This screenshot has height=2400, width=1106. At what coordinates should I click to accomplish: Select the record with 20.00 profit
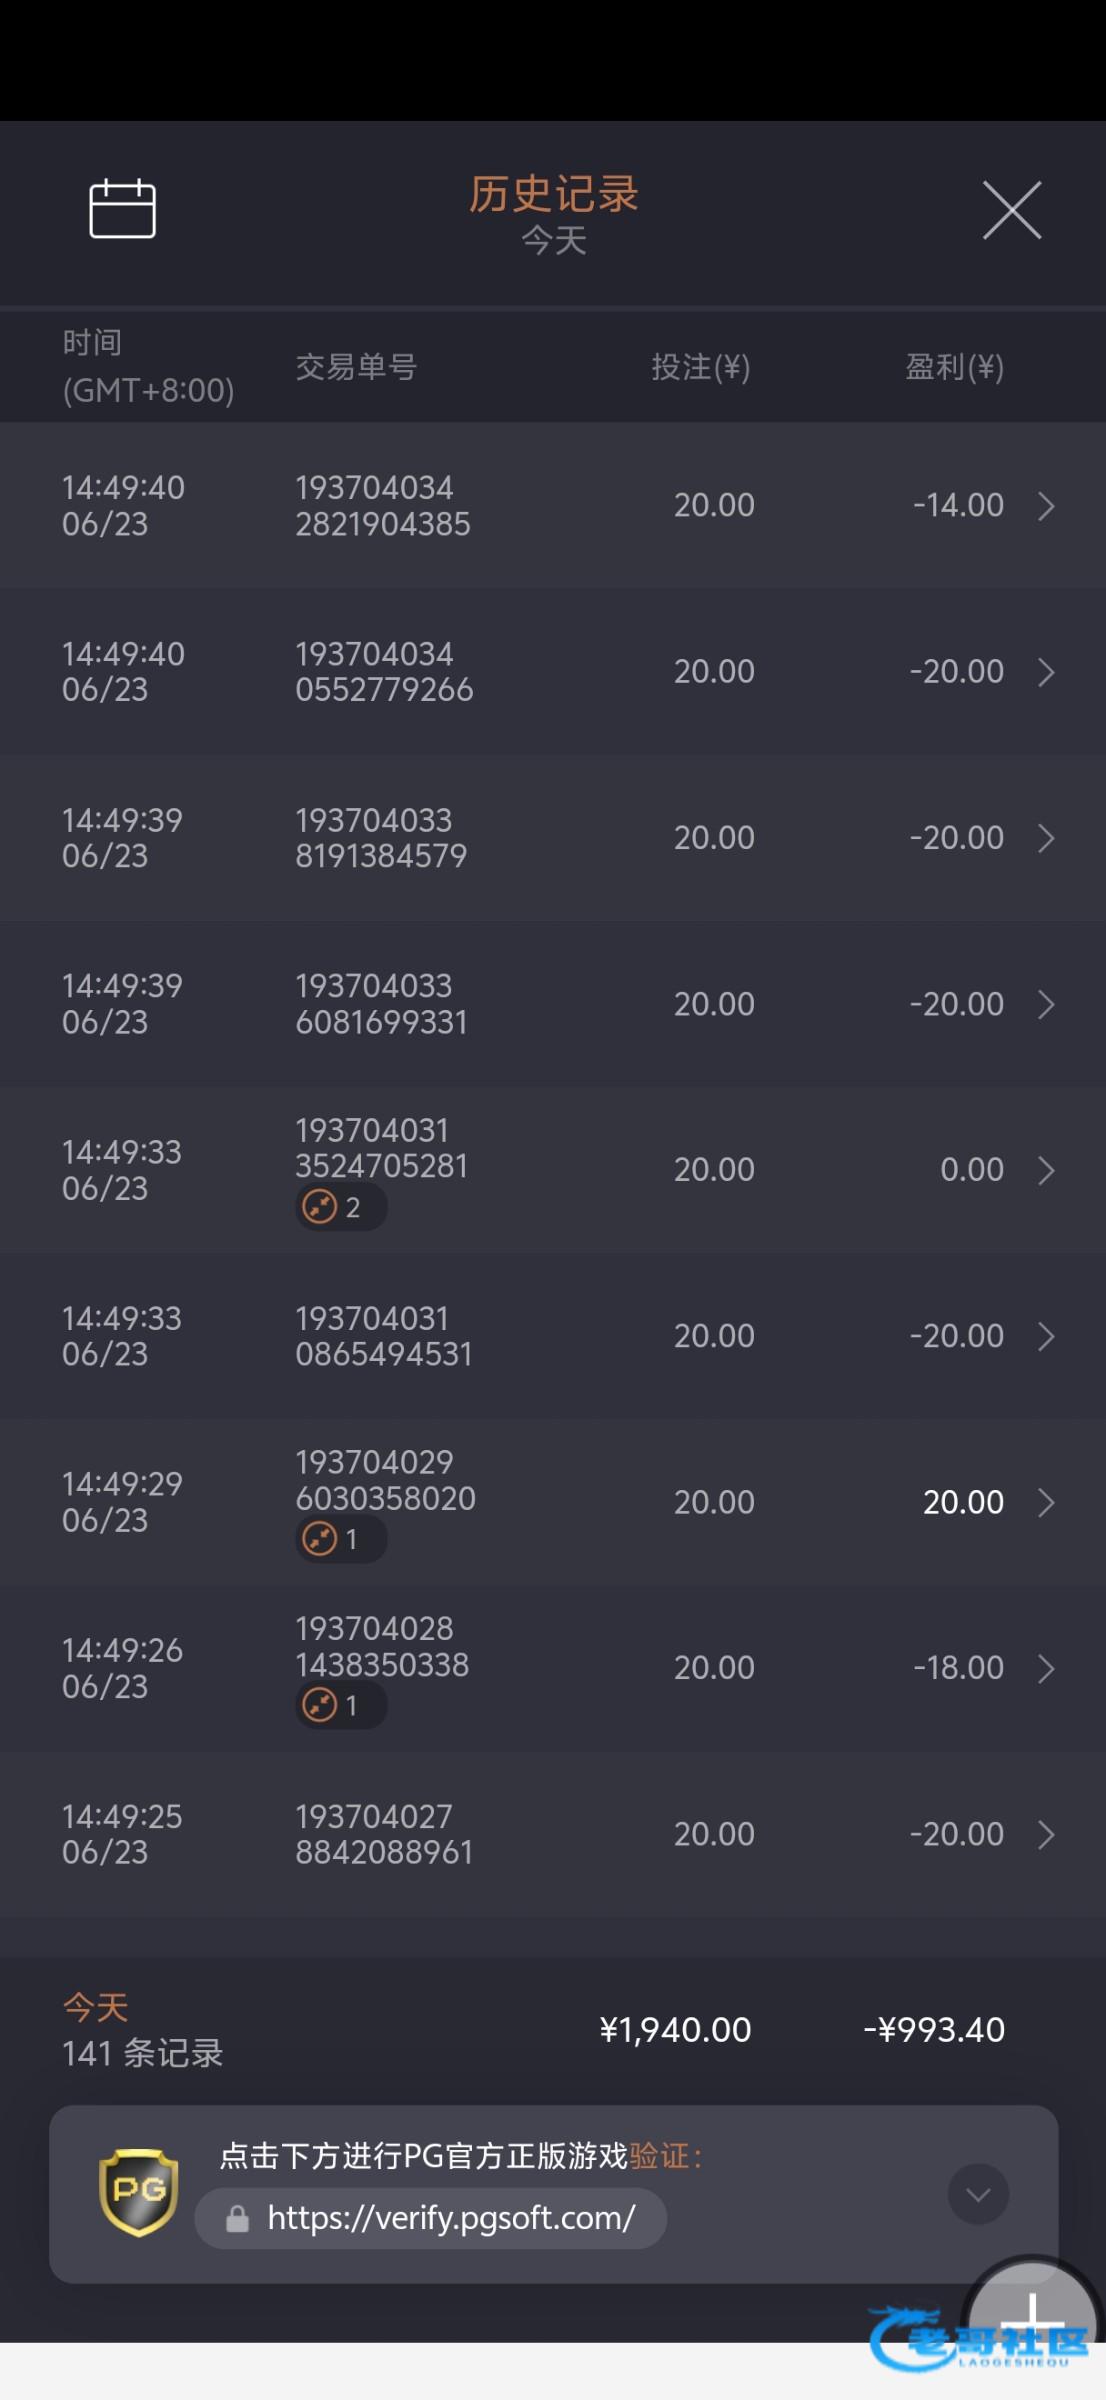553,1502
